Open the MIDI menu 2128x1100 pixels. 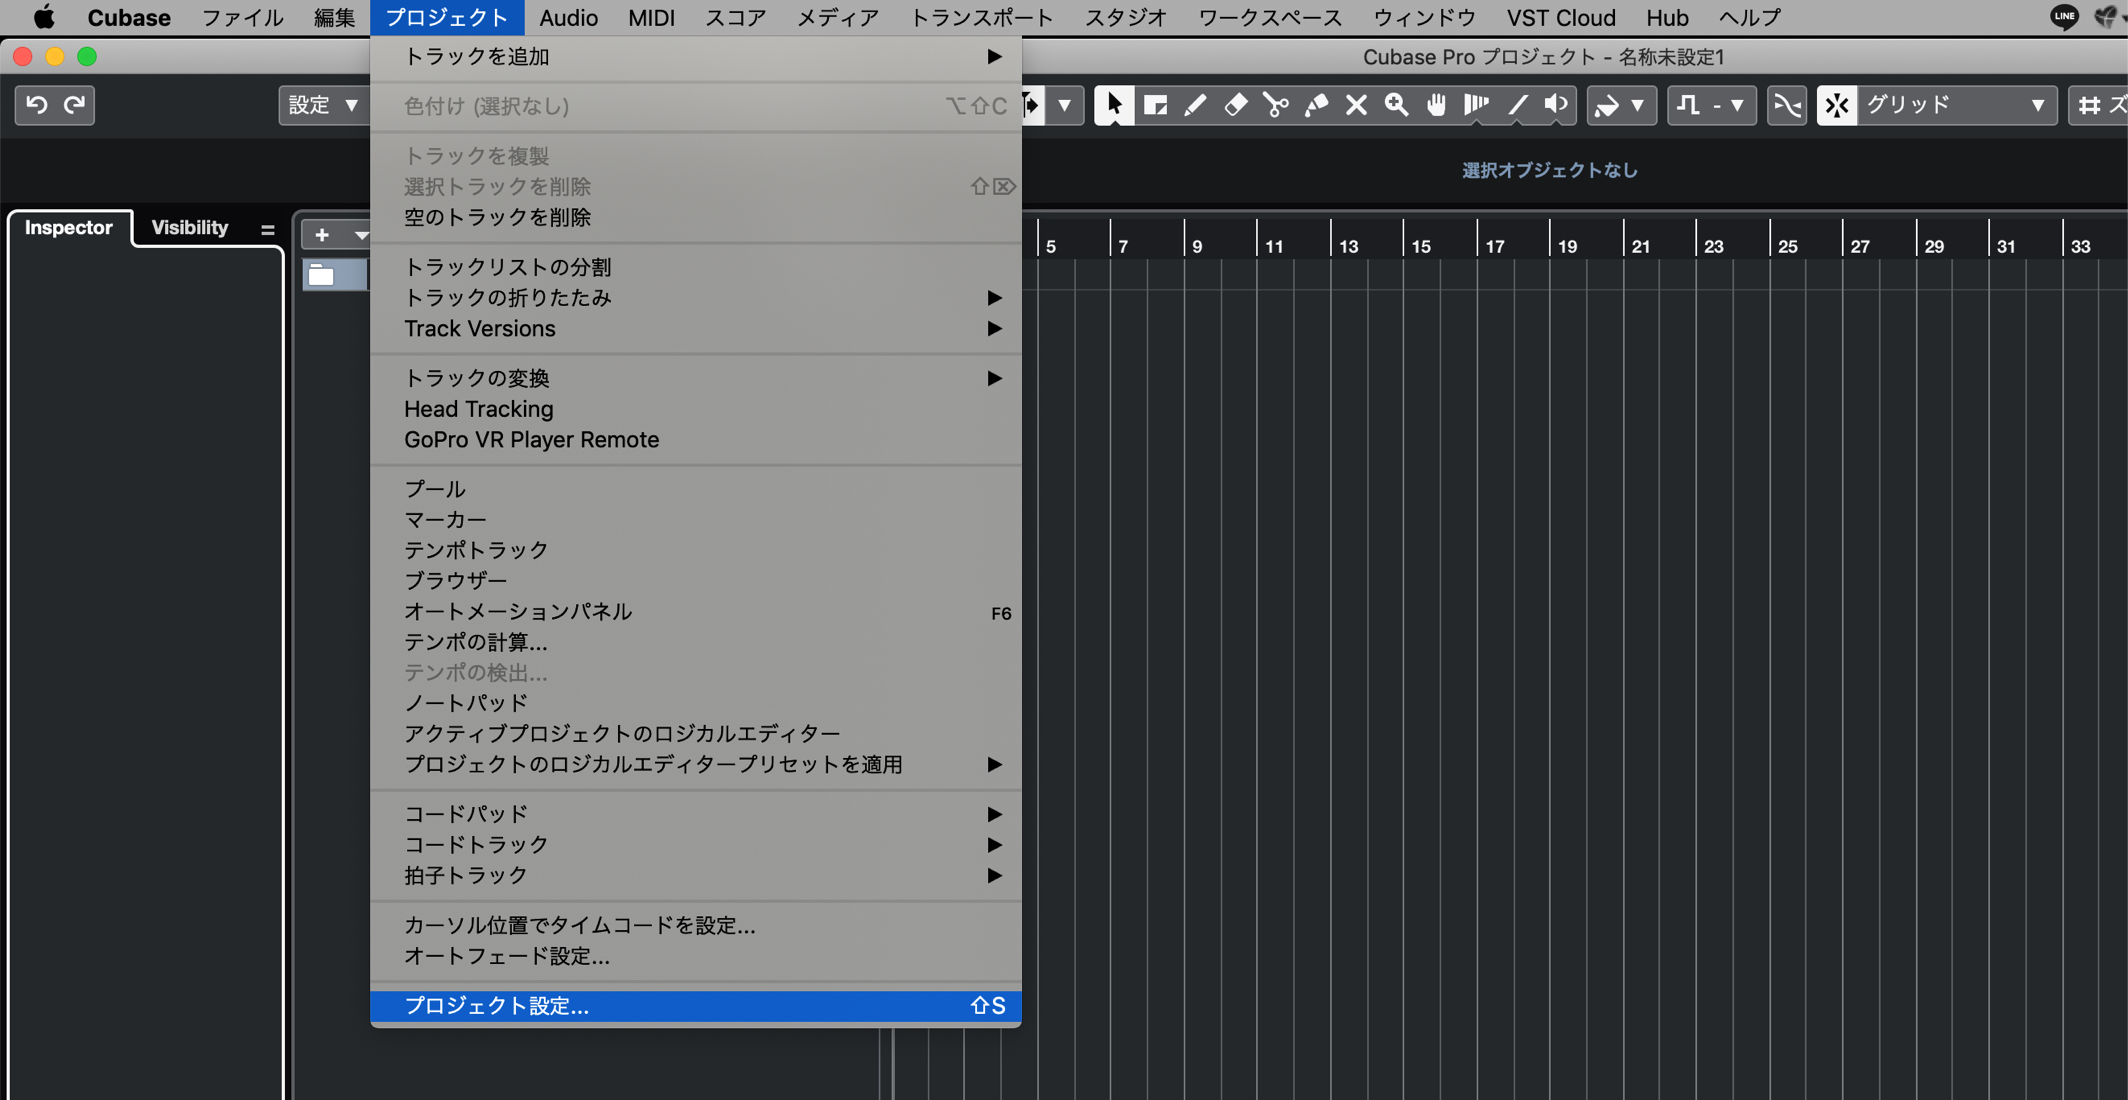tap(651, 17)
